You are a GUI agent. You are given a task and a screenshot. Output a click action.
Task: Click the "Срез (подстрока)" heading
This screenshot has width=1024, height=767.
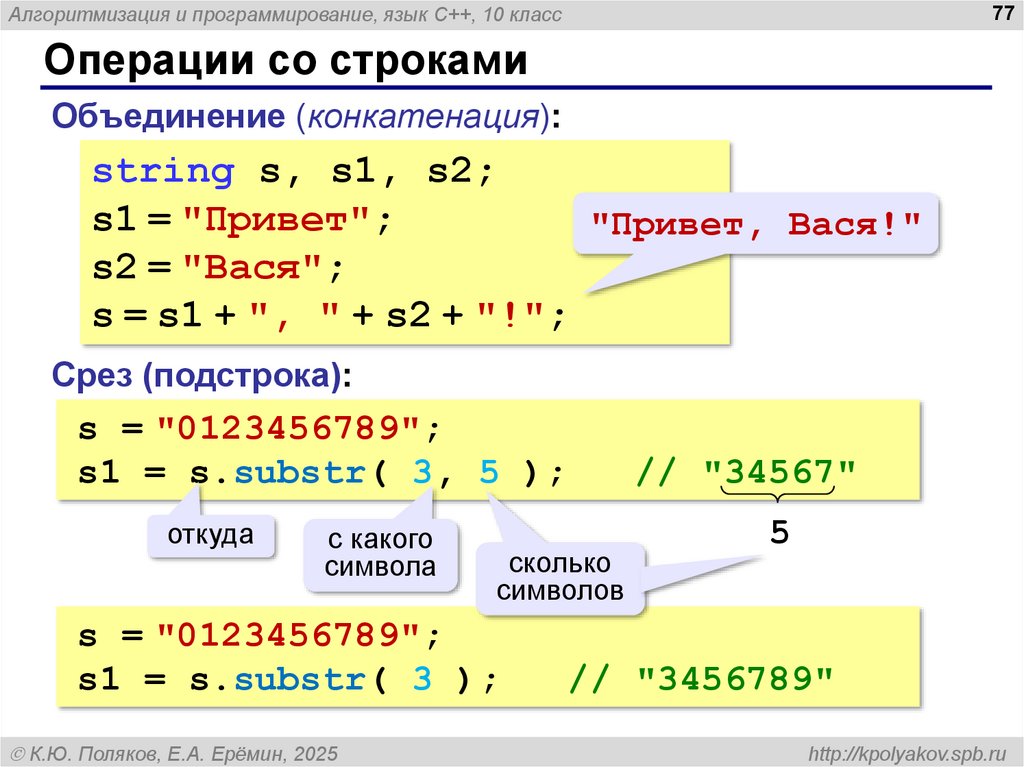(x=201, y=377)
